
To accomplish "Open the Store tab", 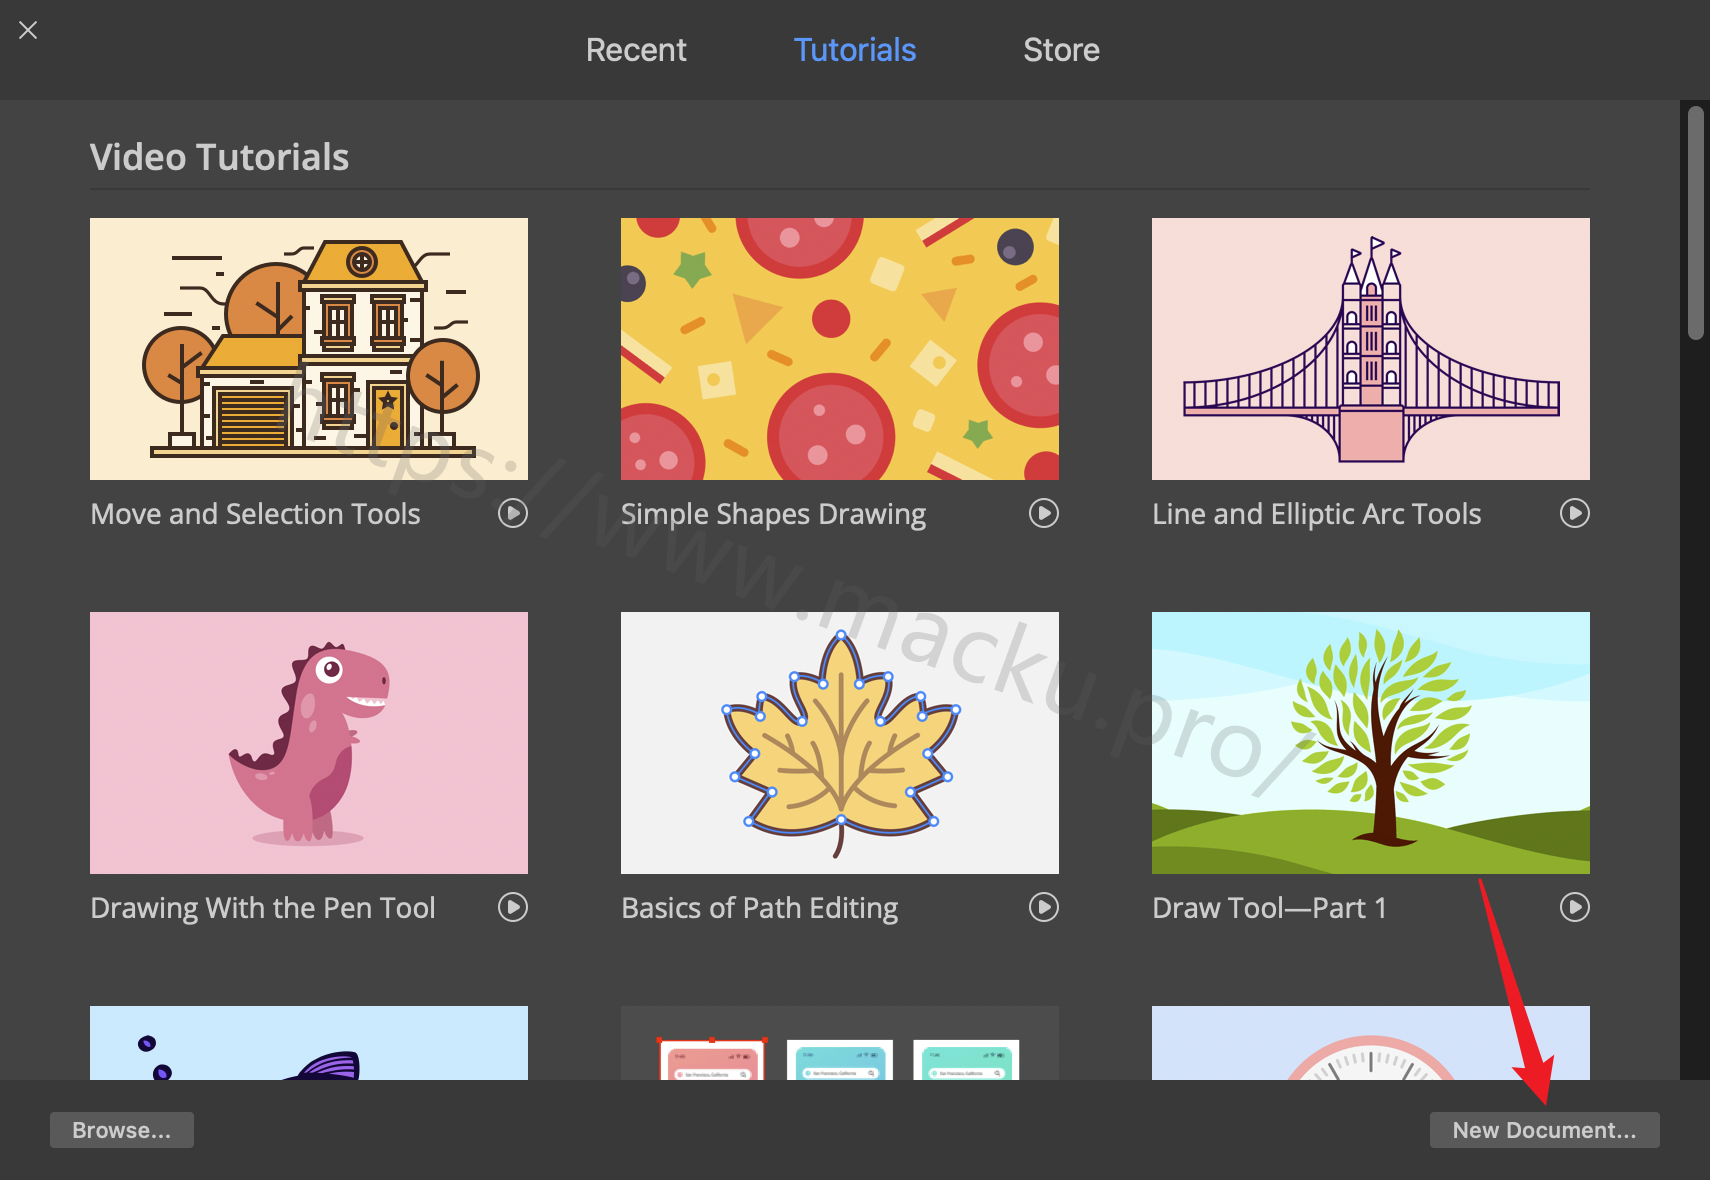I will [x=1061, y=50].
